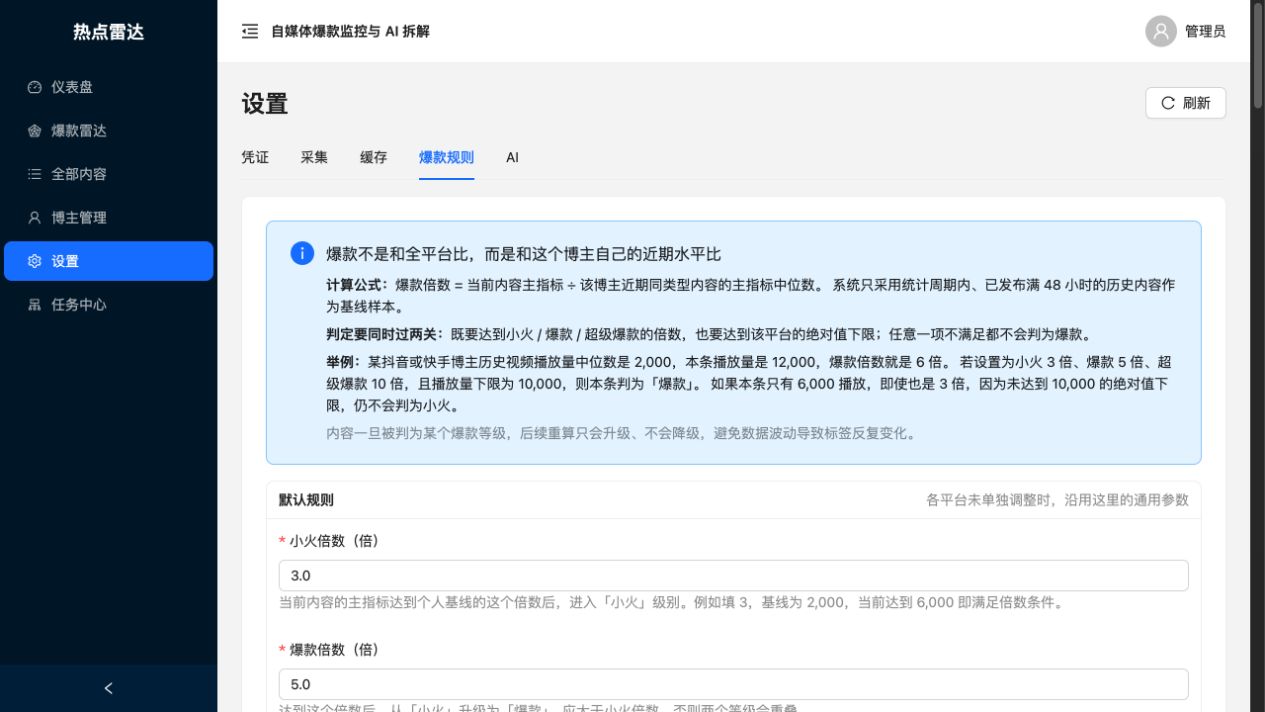Open 爆款雷达 in the sidebar
Viewport: 1265px width, 712px height.
108,131
